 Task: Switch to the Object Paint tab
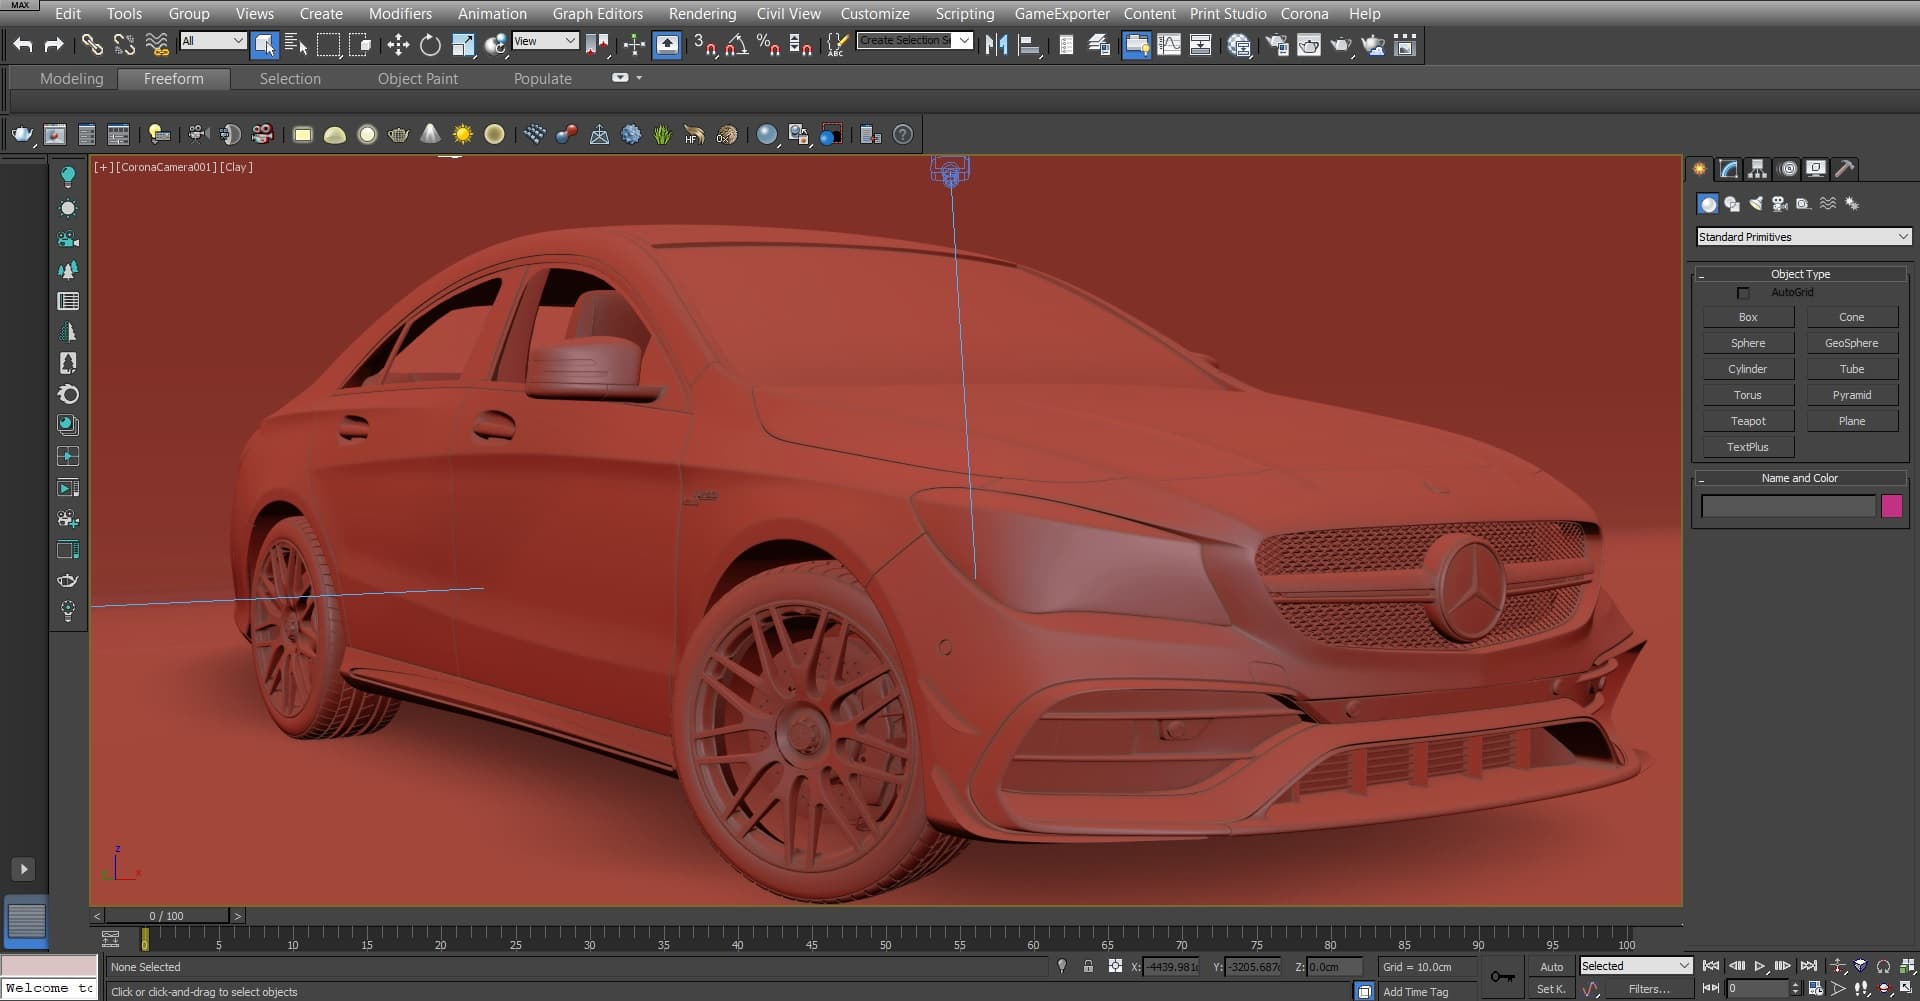coord(417,78)
